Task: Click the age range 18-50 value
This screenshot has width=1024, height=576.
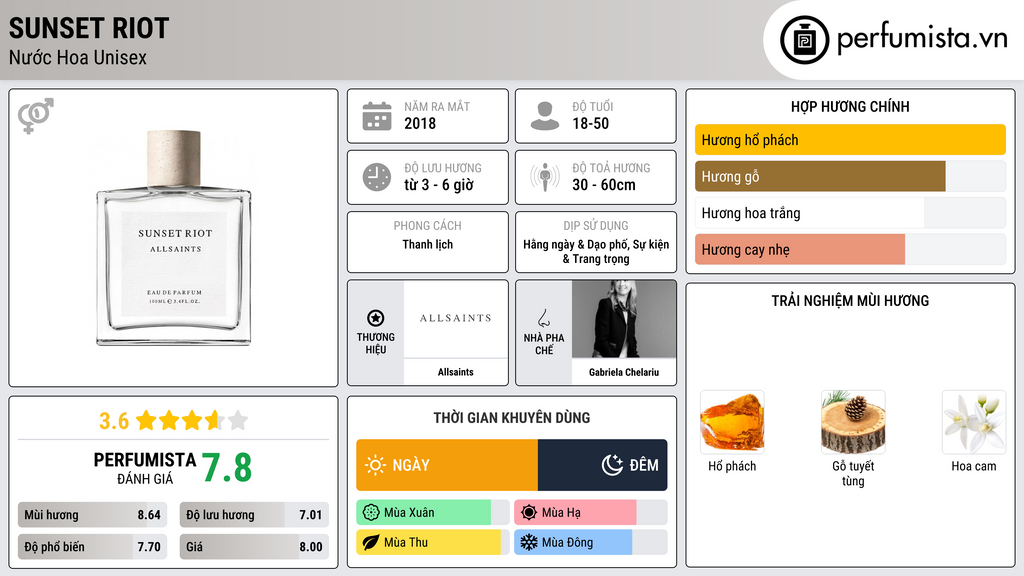Action: [x=590, y=123]
